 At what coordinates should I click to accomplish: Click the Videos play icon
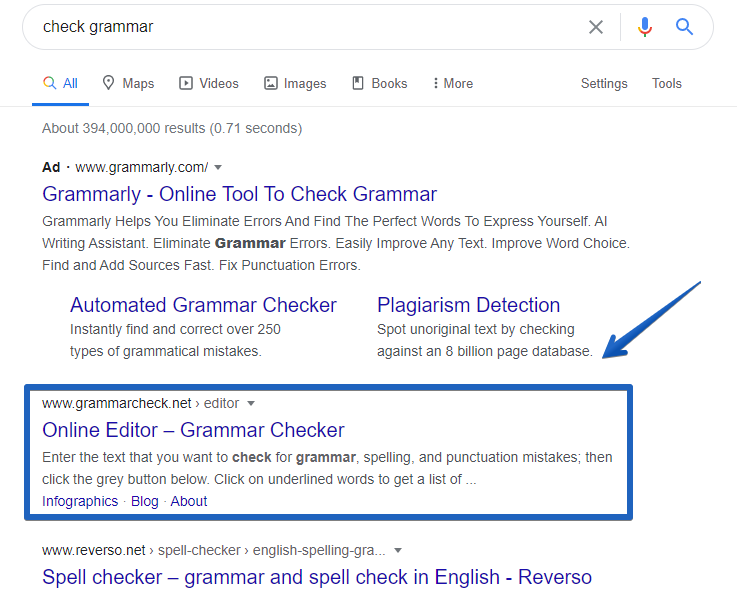186,83
